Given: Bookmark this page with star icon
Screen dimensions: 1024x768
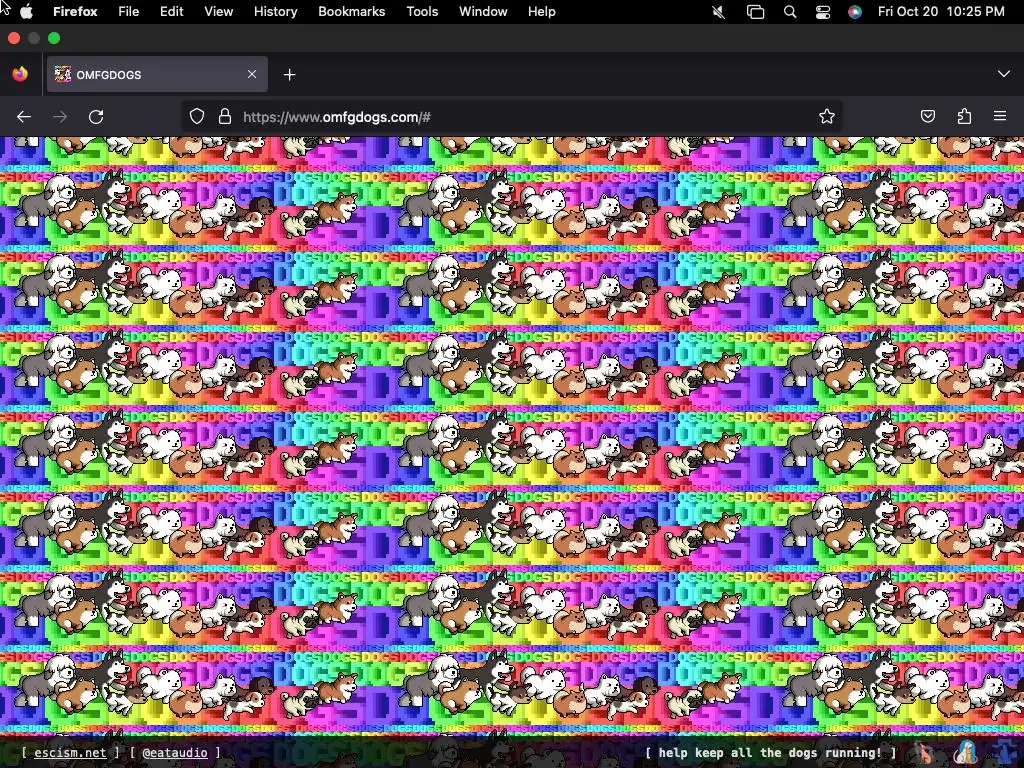Looking at the screenshot, I should pos(827,117).
